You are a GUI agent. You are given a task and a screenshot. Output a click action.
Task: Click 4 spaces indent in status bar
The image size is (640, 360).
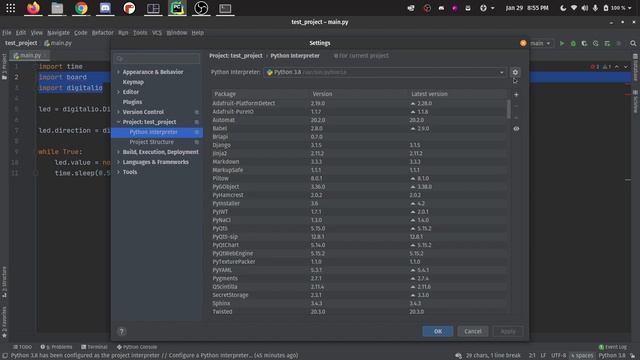[x=582, y=356]
